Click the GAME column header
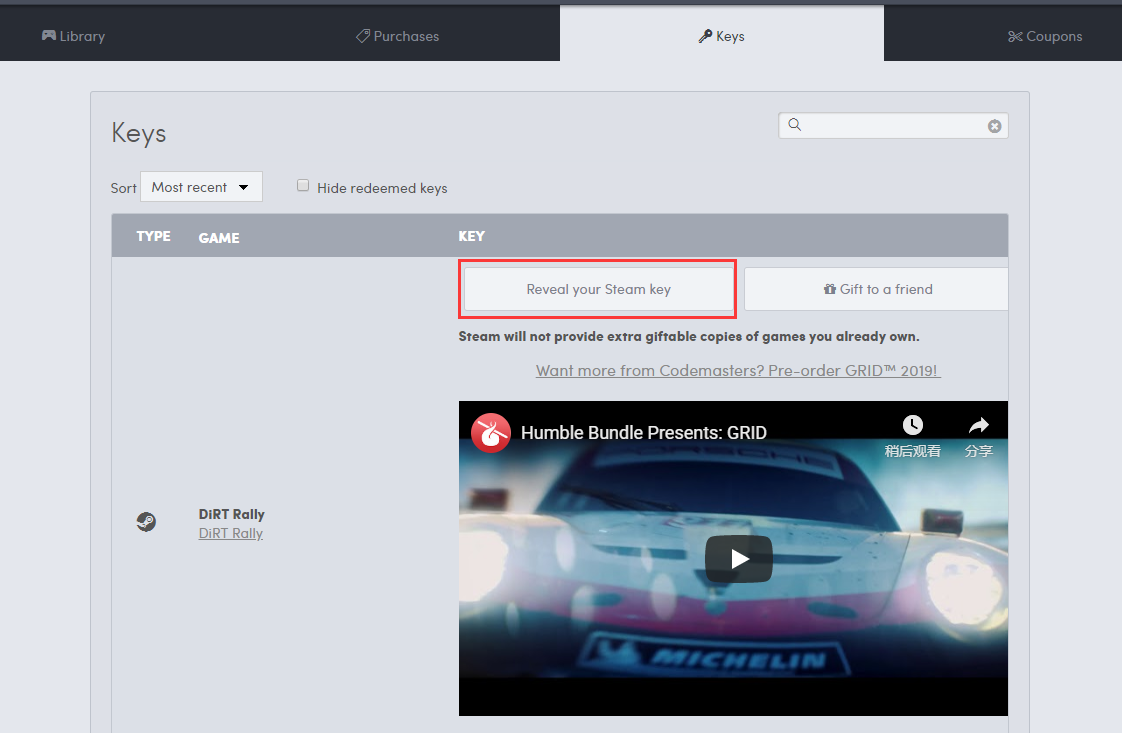 tap(219, 238)
